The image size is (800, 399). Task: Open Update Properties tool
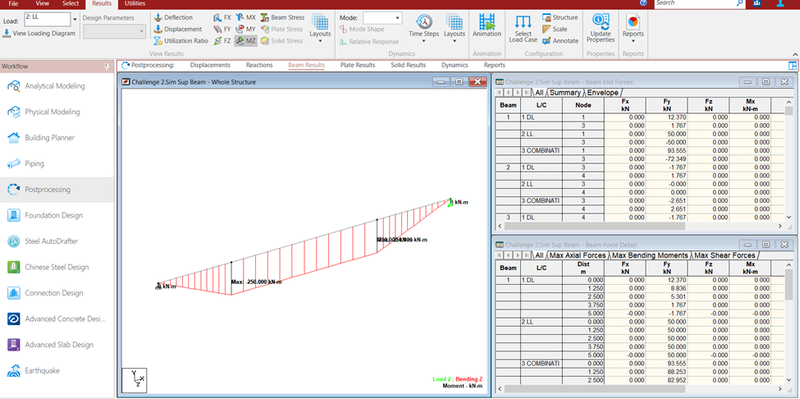pos(601,21)
